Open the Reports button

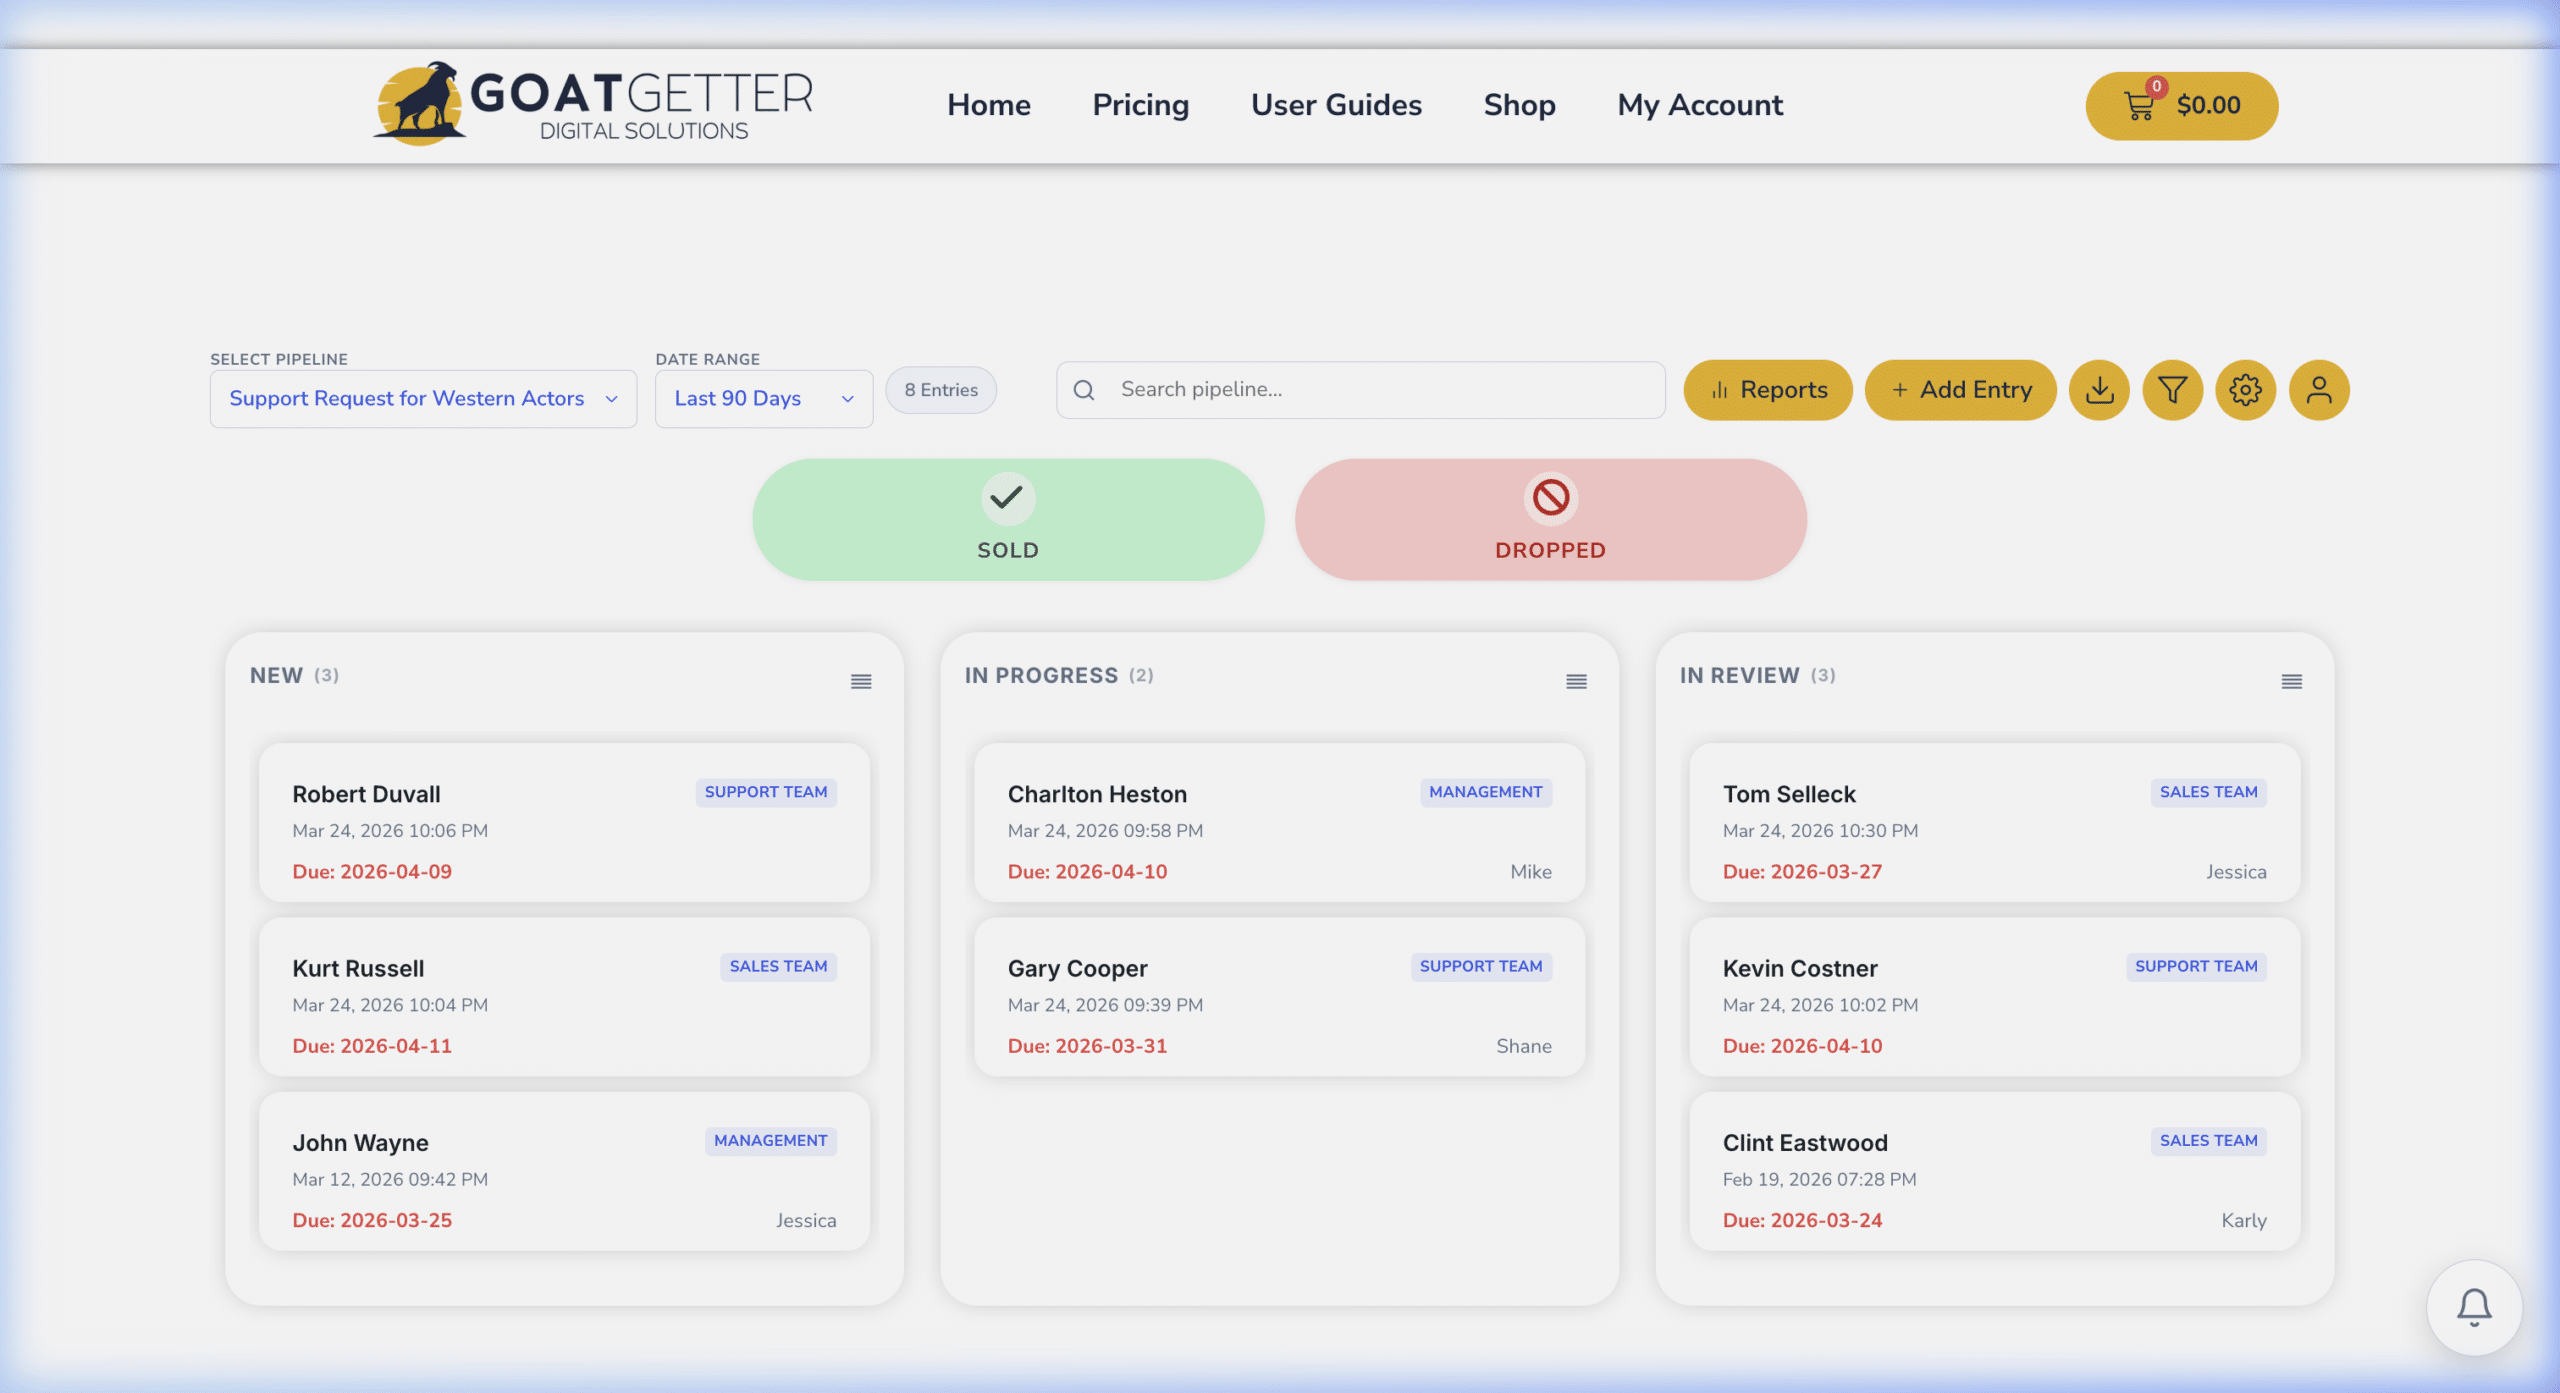[1768, 390]
